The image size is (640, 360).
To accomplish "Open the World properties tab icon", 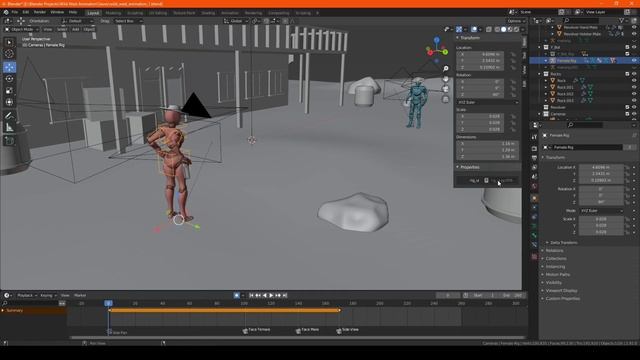I will (x=534, y=186).
